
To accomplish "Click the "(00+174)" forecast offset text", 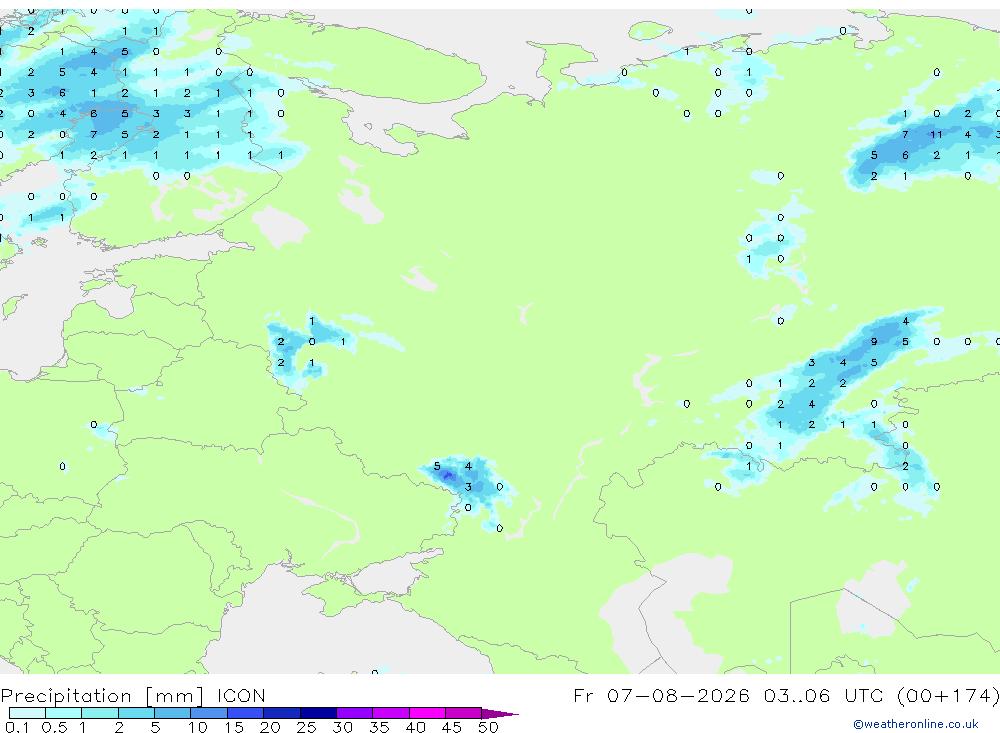I will [948, 695].
